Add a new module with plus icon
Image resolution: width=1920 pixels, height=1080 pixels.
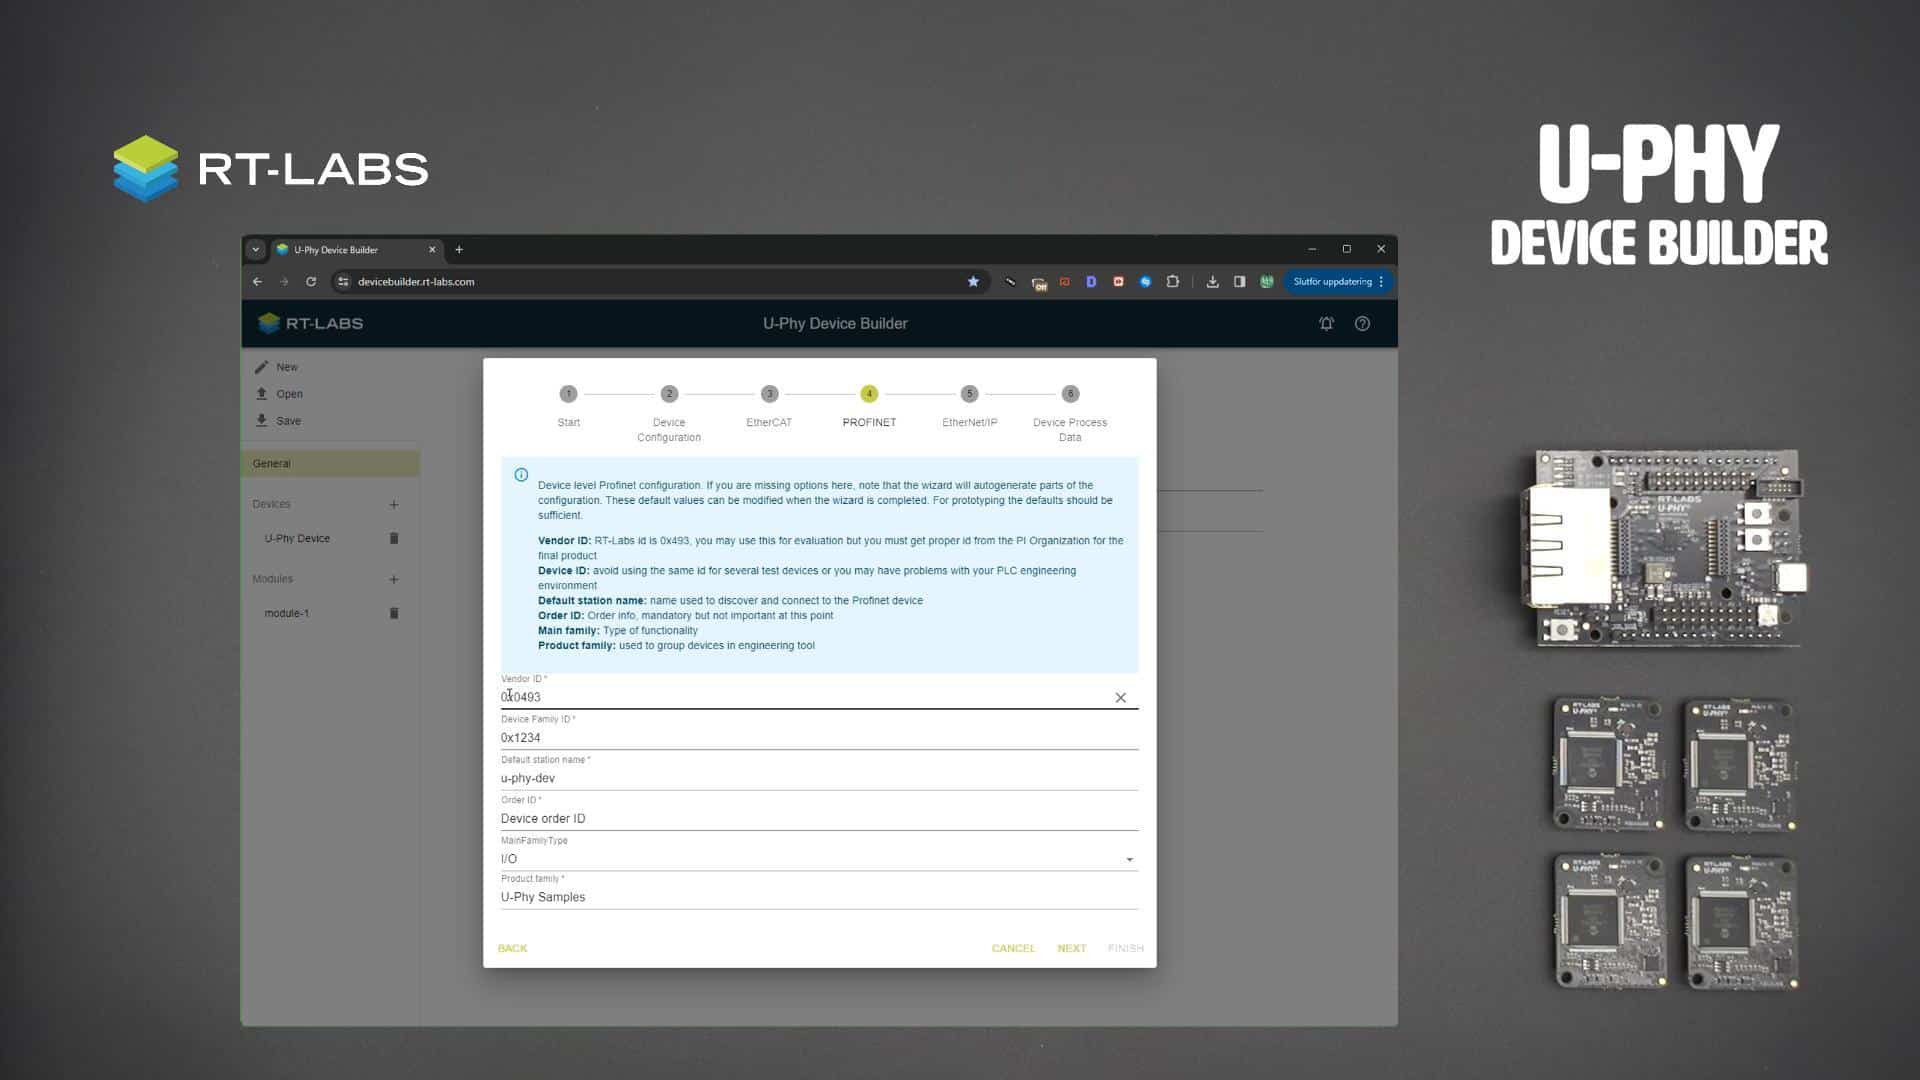point(394,580)
